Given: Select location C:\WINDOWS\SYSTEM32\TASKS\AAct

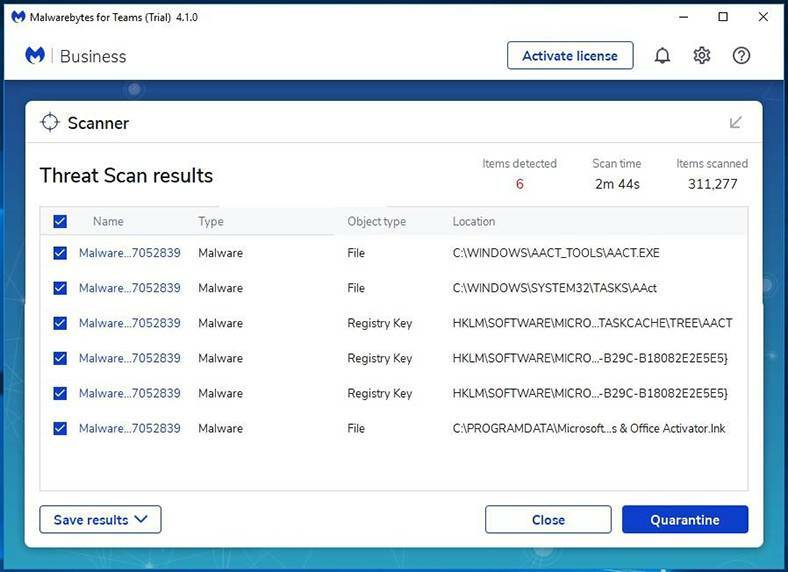Looking at the screenshot, I should click(x=554, y=288).
